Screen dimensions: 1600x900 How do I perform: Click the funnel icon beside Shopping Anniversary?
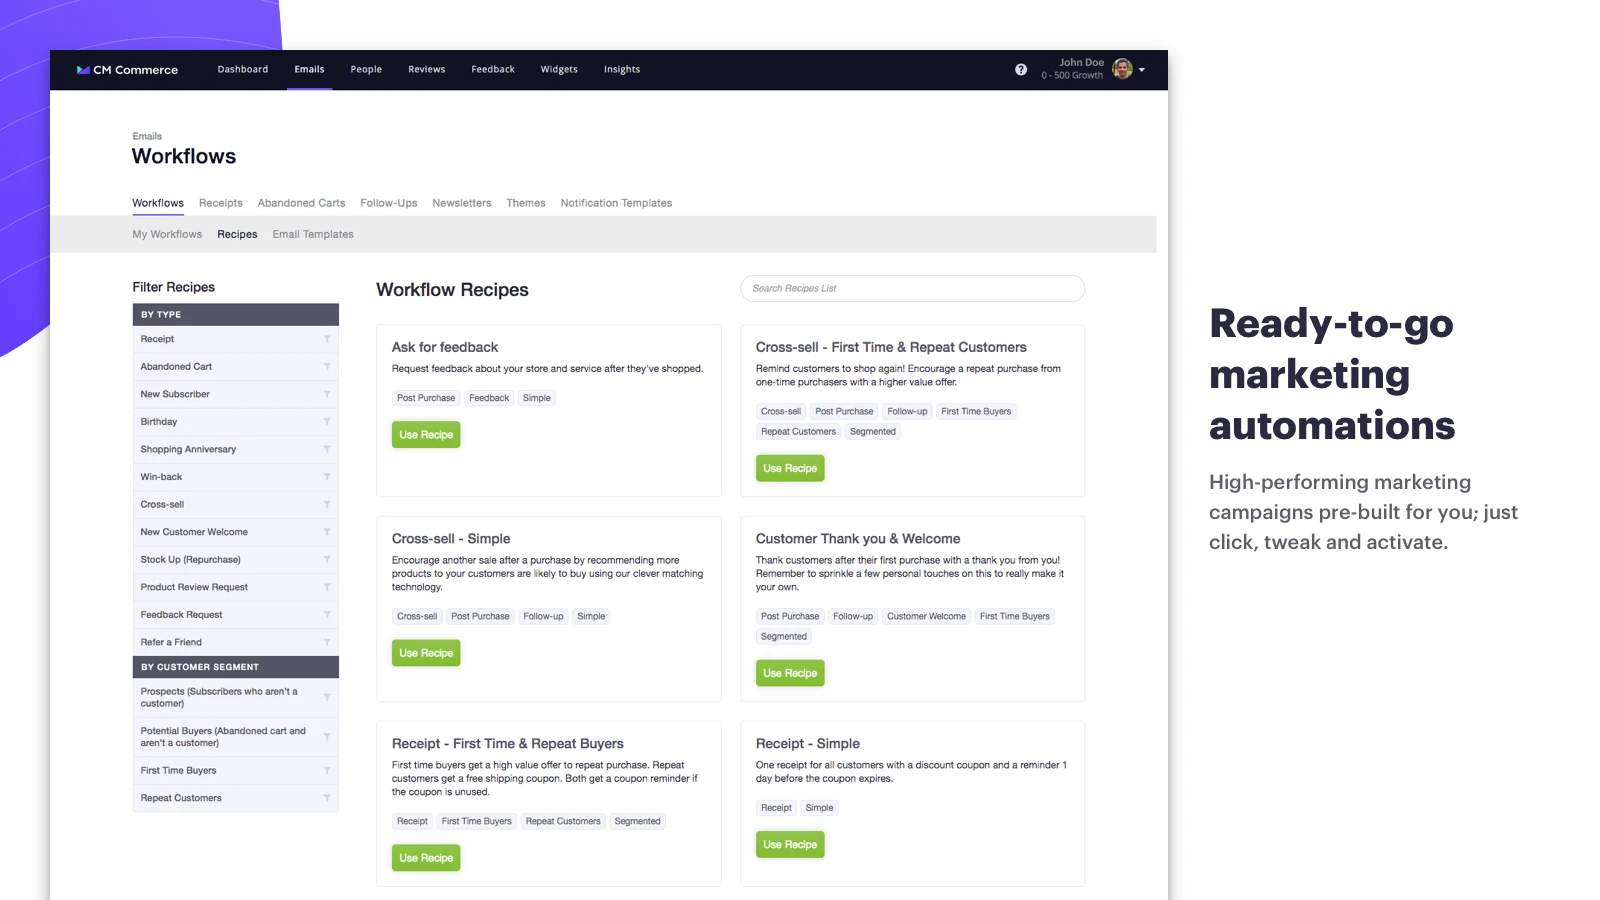(x=327, y=449)
